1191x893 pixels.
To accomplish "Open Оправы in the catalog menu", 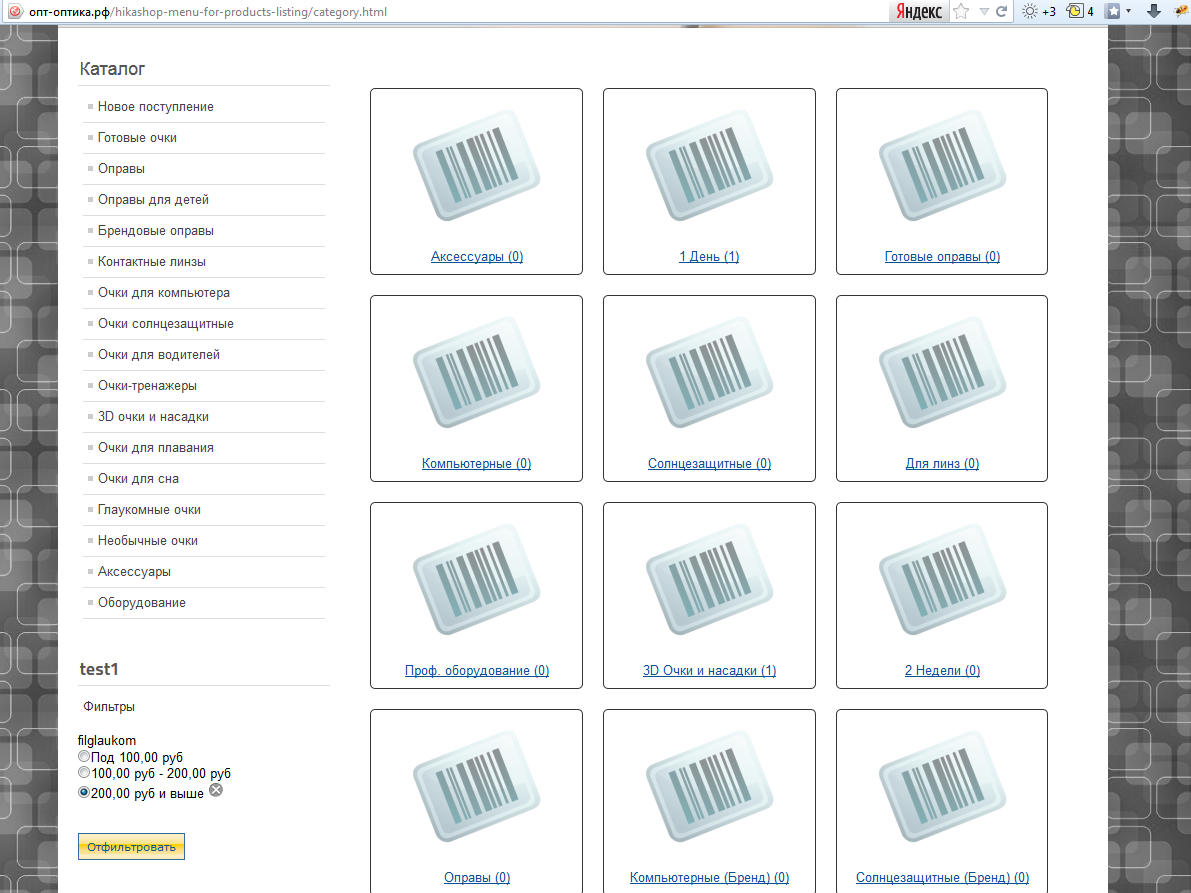I will pos(122,169).
